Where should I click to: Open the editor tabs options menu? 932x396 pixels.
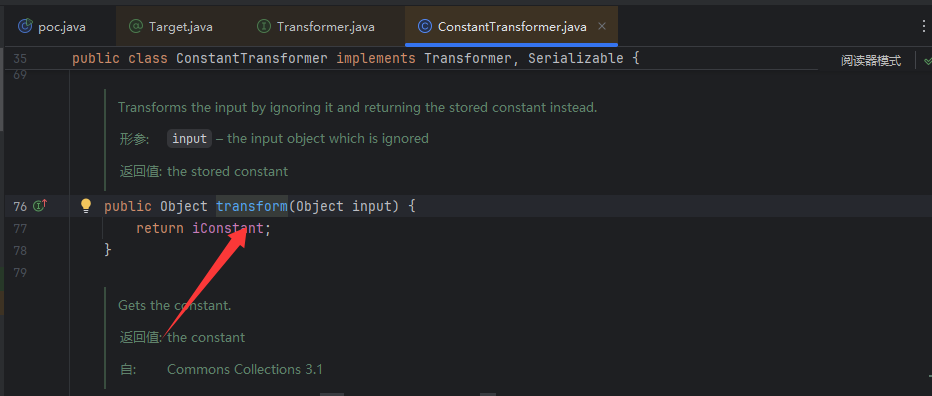point(924,27)
